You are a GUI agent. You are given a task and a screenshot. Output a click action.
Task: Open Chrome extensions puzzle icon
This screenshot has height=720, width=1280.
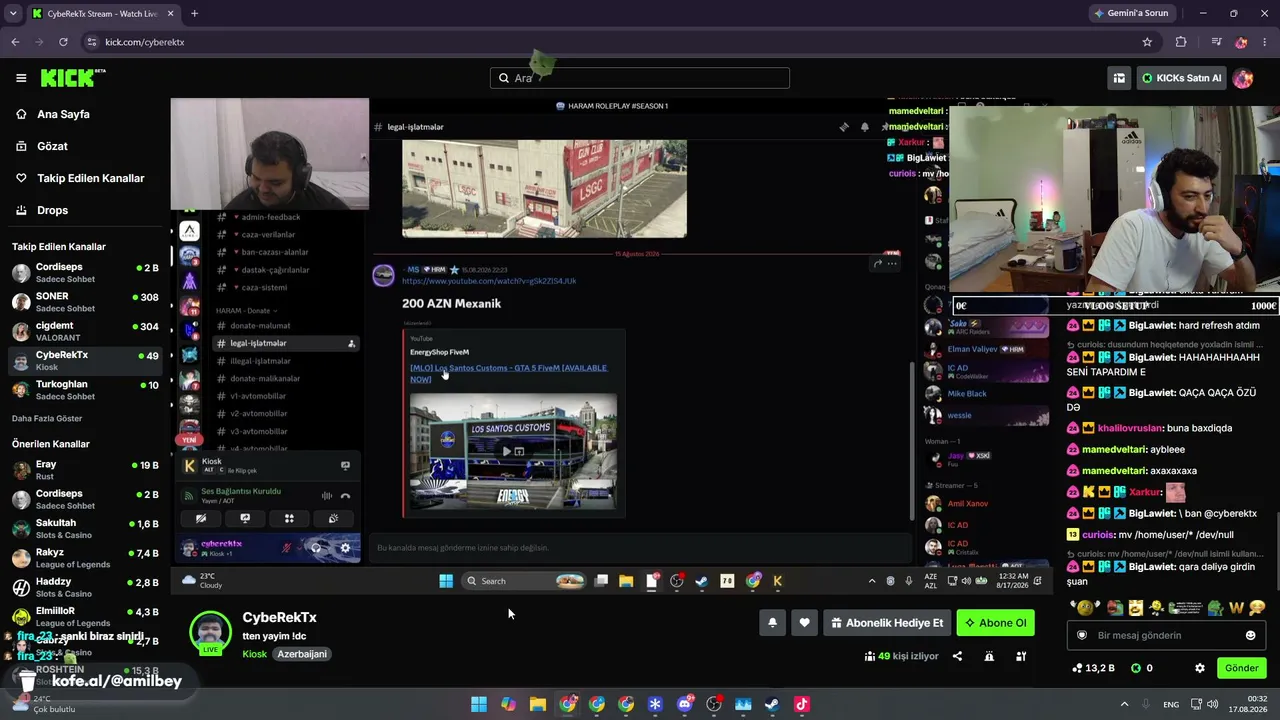point(1181,42)
